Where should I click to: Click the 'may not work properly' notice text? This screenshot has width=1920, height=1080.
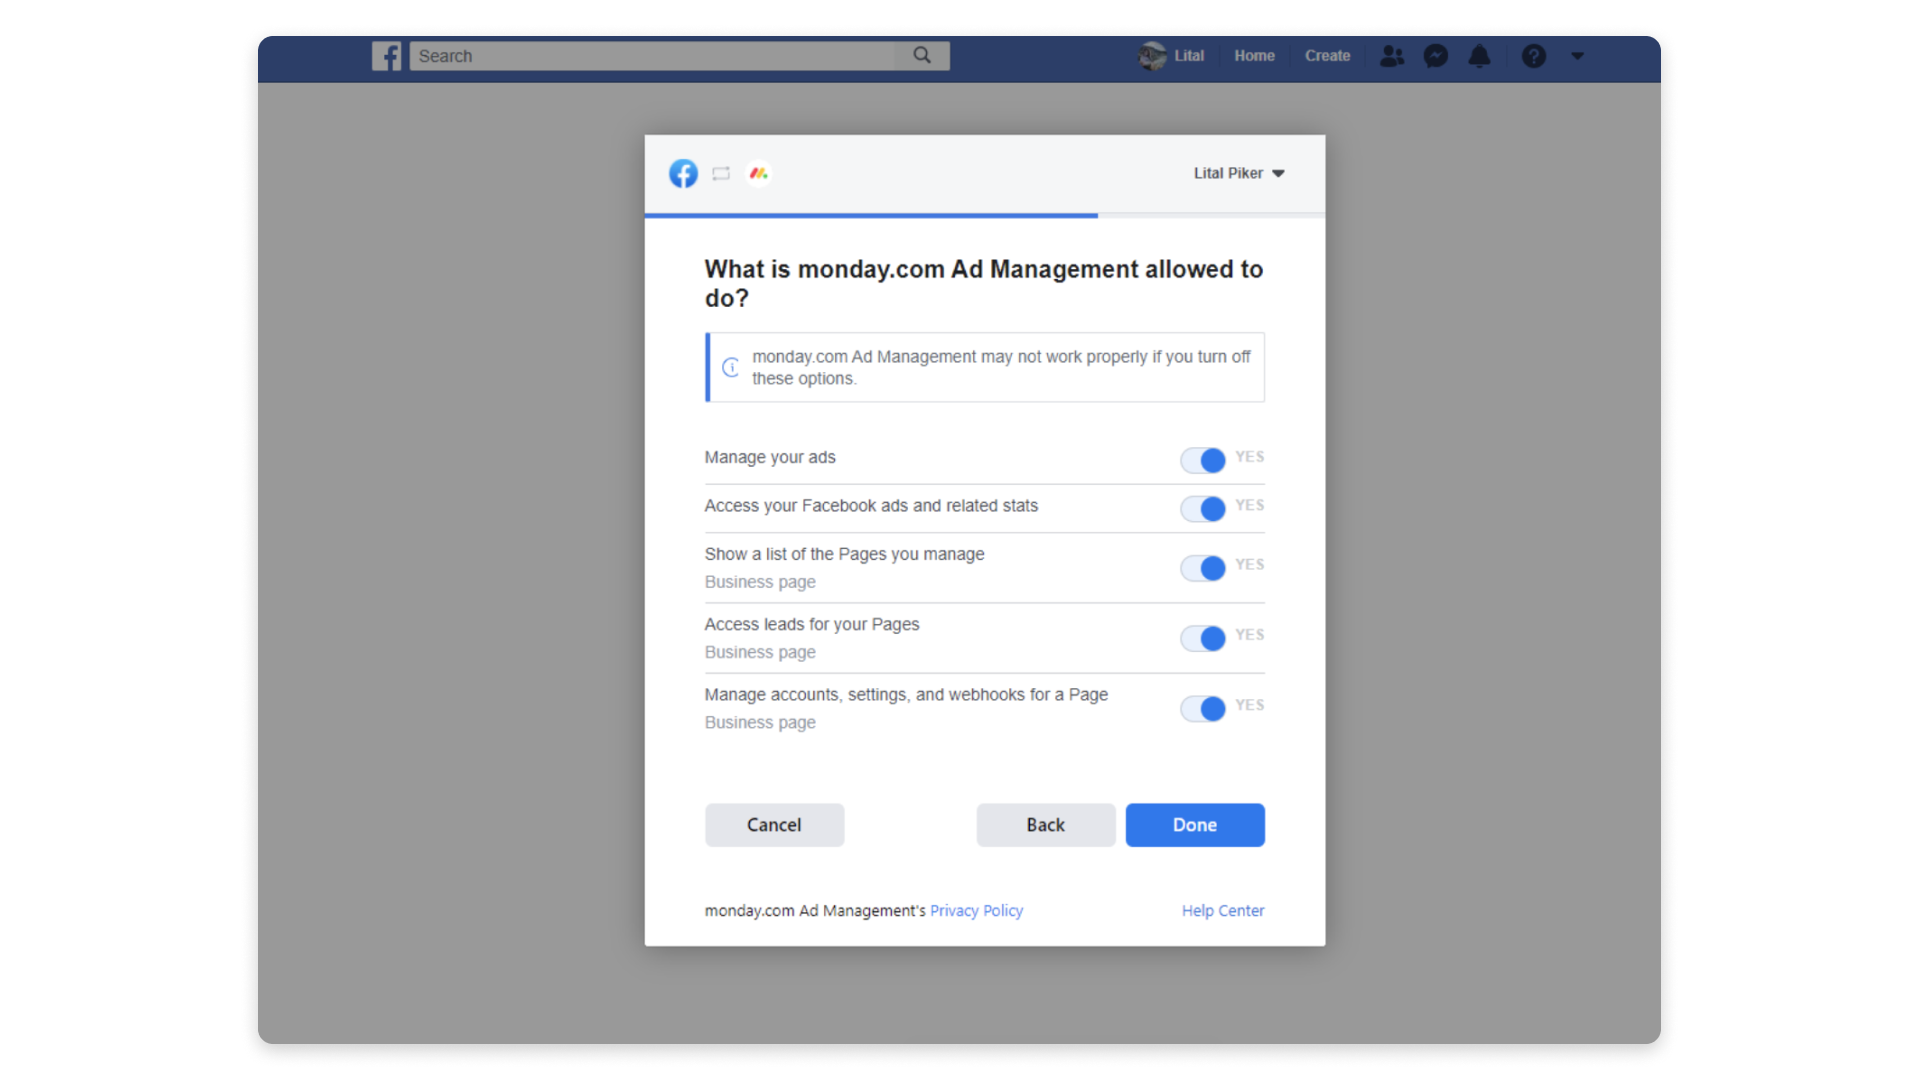pyautogui.click(x=1001, y=367)
